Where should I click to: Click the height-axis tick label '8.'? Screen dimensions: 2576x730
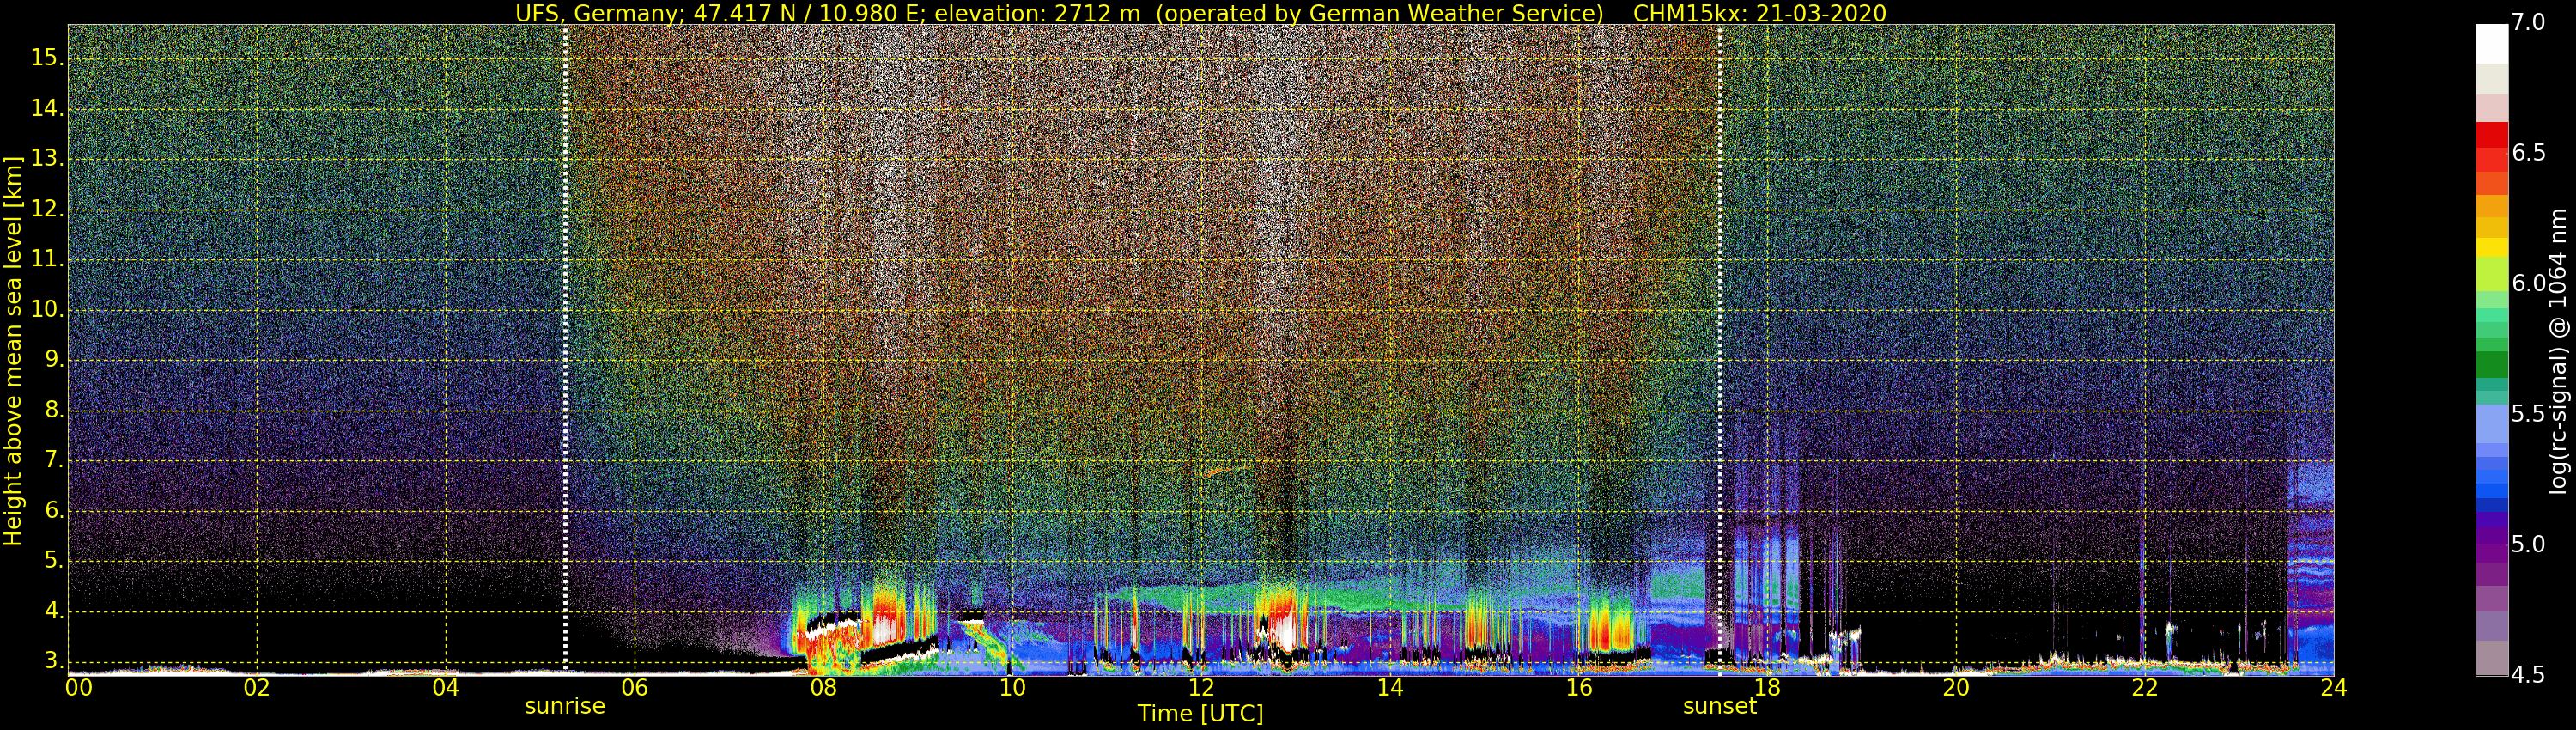click(53, 410)
